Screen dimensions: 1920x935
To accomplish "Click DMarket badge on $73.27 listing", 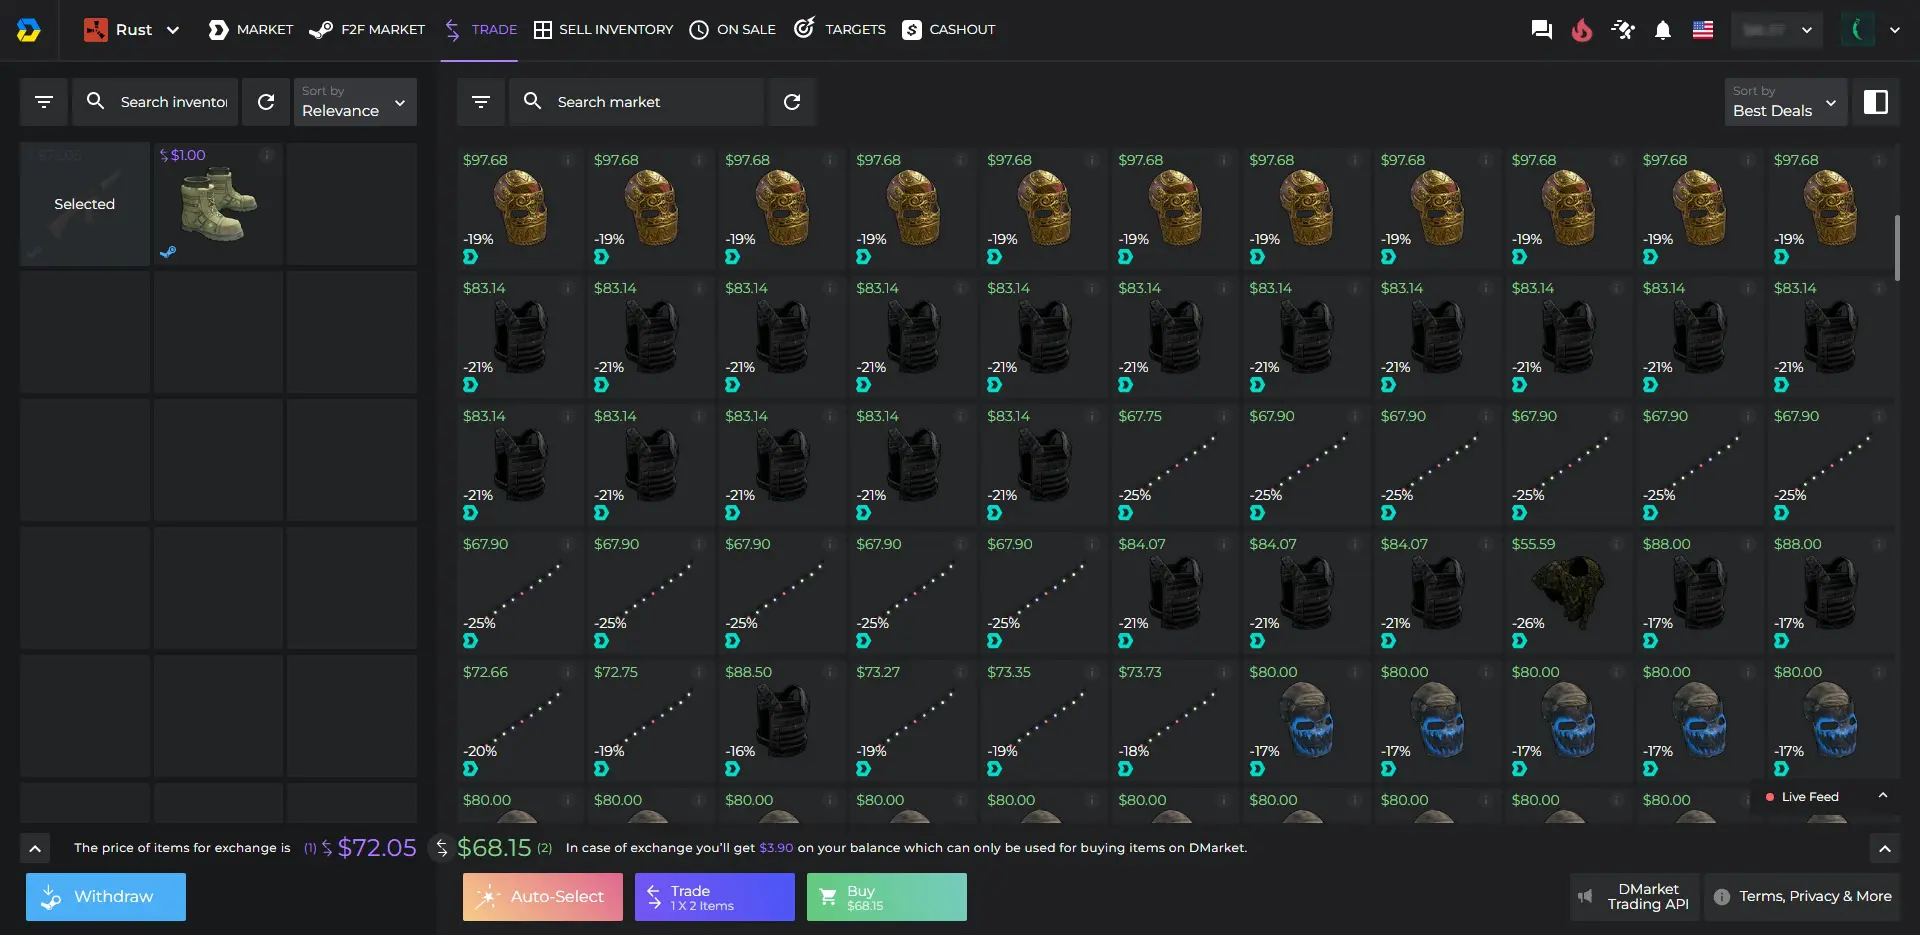I will pyautogui.click(x=863, y=769).
